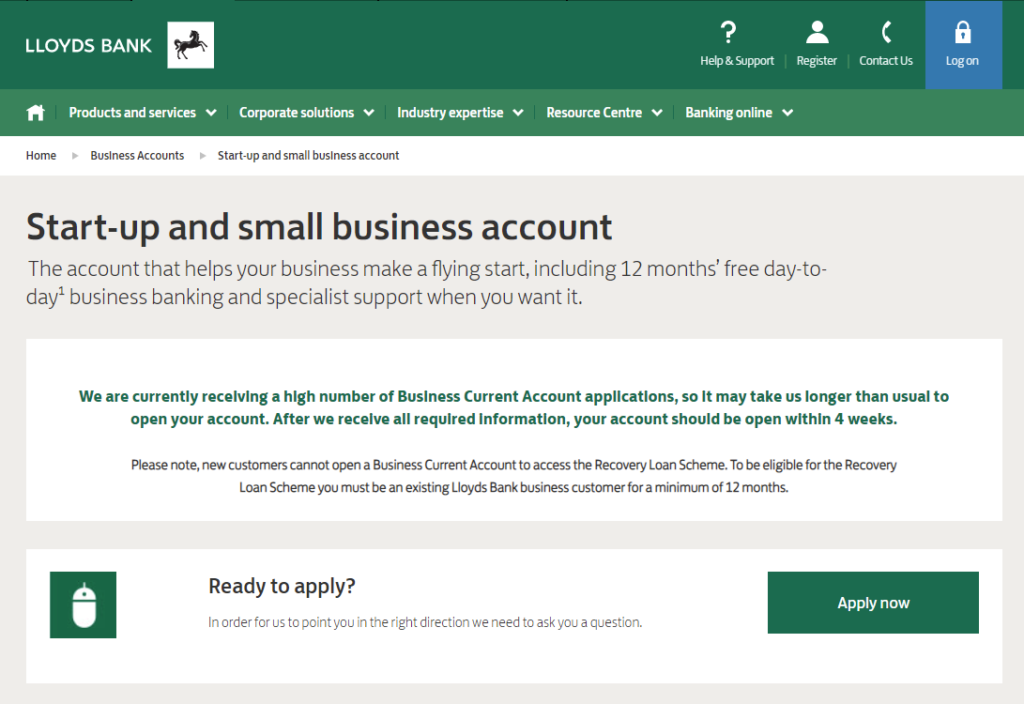
Task: Click the Log on padlock icon
Action: pos(963,32)
